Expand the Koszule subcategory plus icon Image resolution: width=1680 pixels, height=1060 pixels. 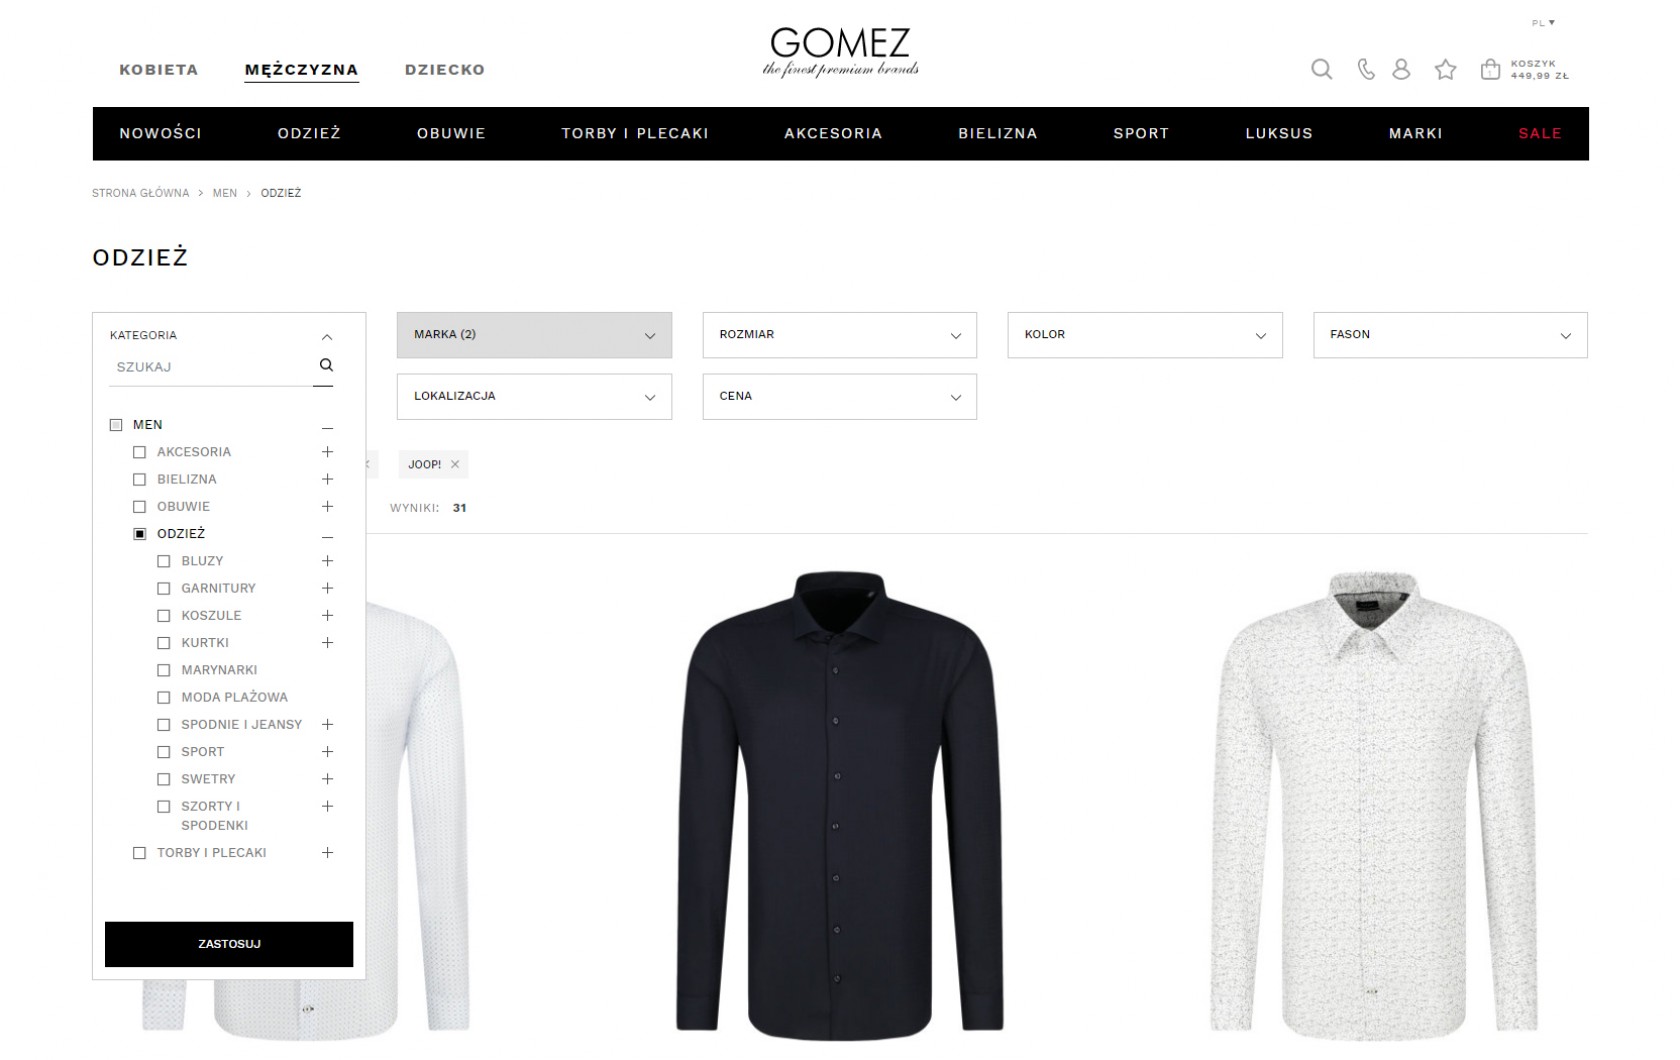[327, 615]
